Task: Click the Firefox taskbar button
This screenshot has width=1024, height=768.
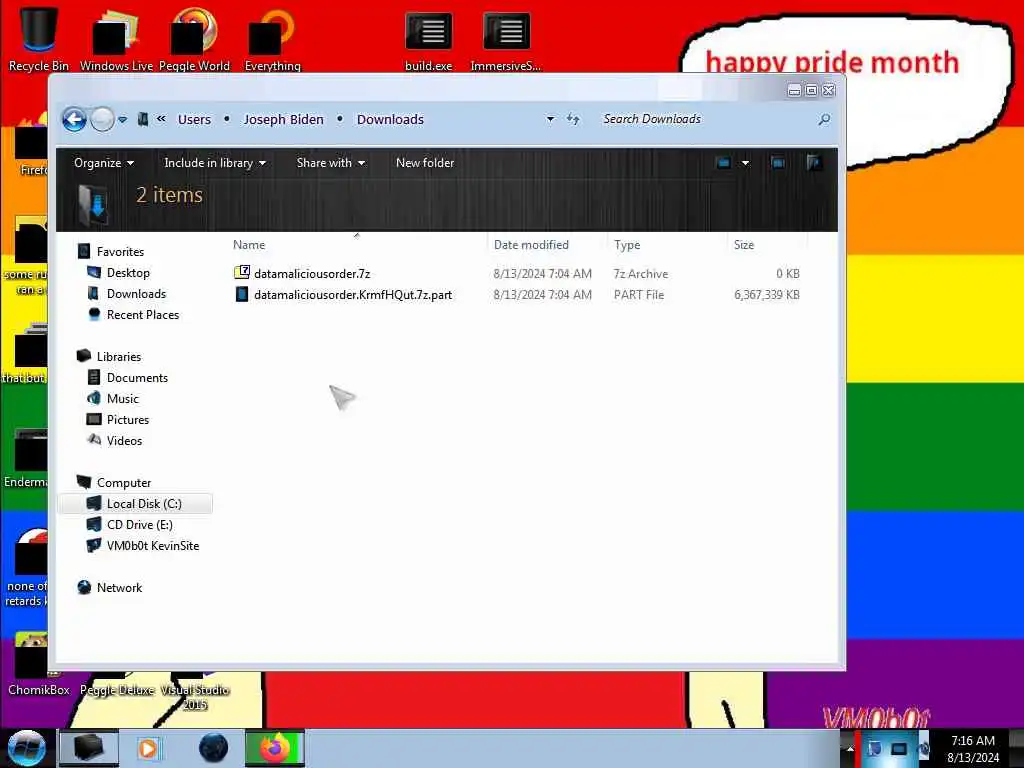Action: click(275, 748)
